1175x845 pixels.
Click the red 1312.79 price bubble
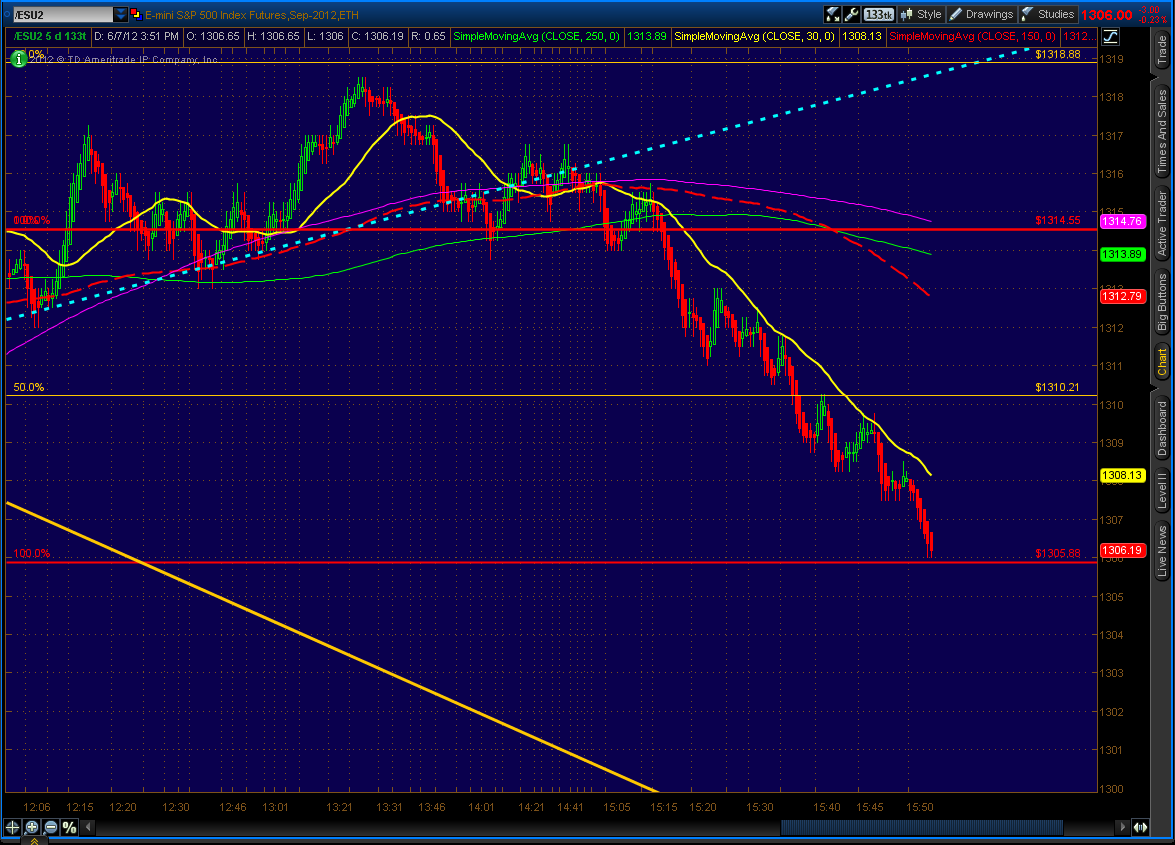tap(1123, 296)
